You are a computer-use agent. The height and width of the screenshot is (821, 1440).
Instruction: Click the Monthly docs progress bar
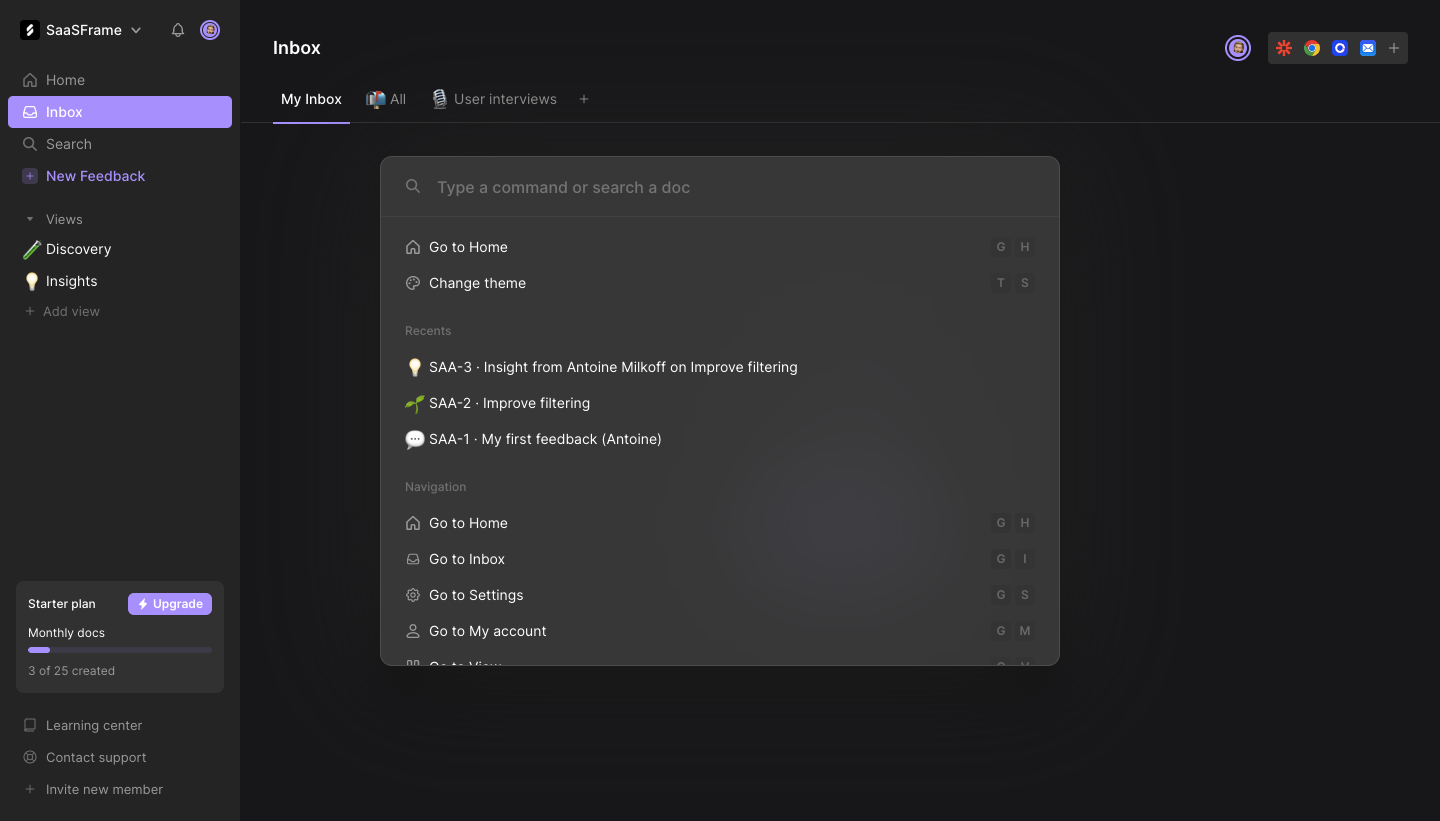pos(120,650)
